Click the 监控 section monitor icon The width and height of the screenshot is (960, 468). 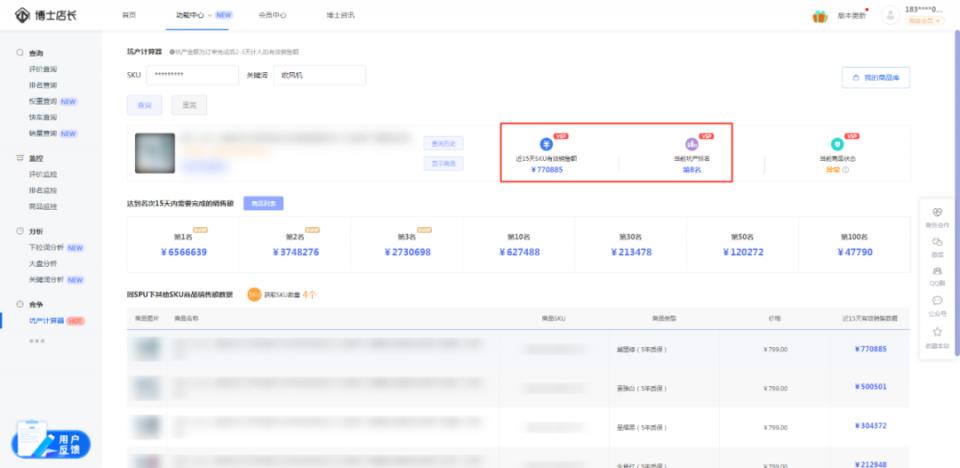tap(20, 158)
